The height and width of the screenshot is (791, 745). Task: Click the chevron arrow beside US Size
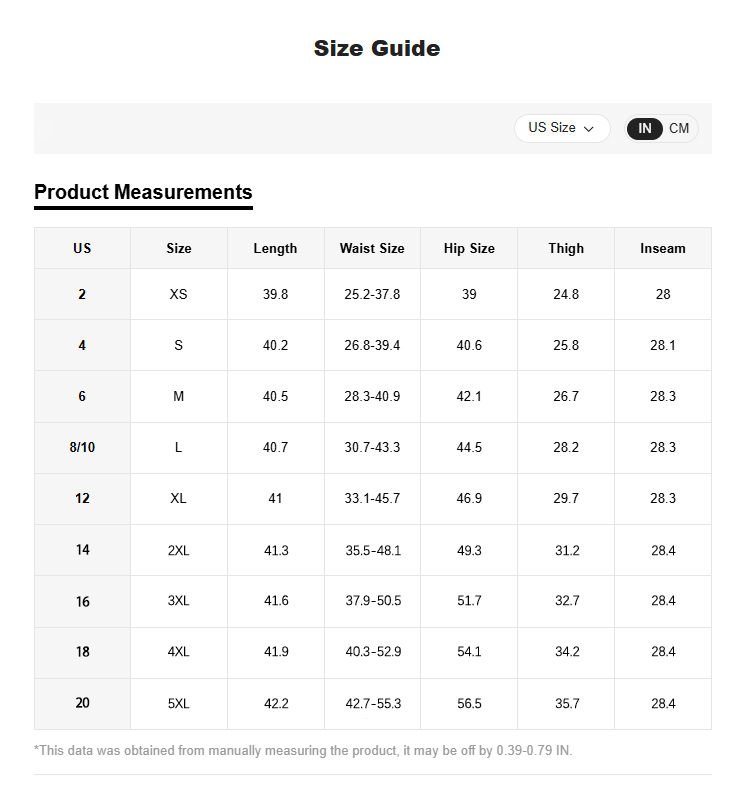589,129
